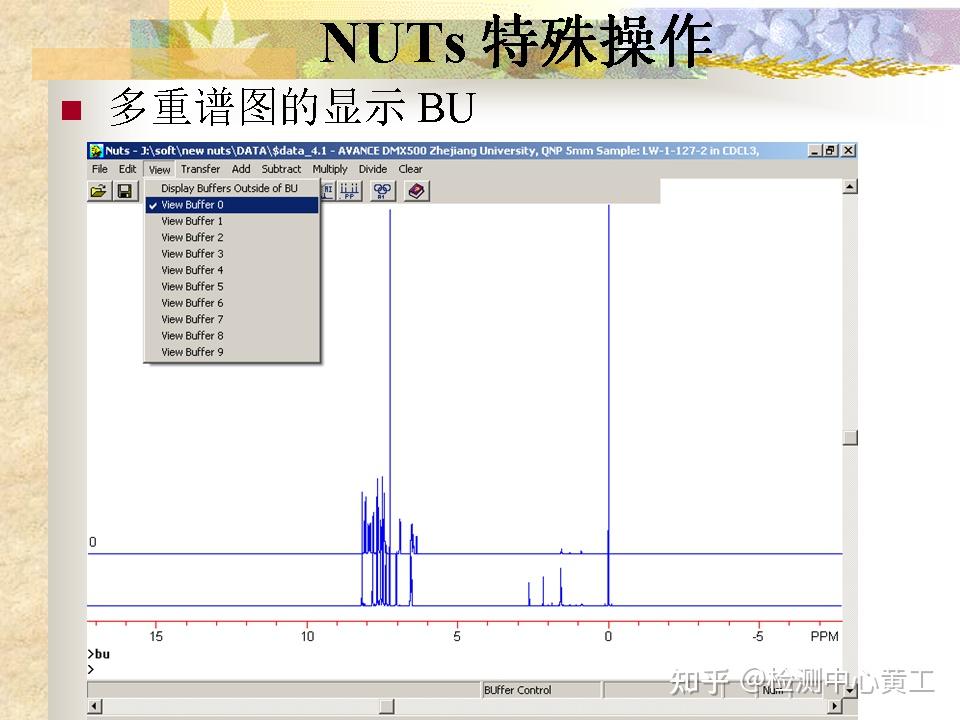Enable View Buffer 3 display
The width and height of the screenshot is (960, 720).
pos(190,253)
